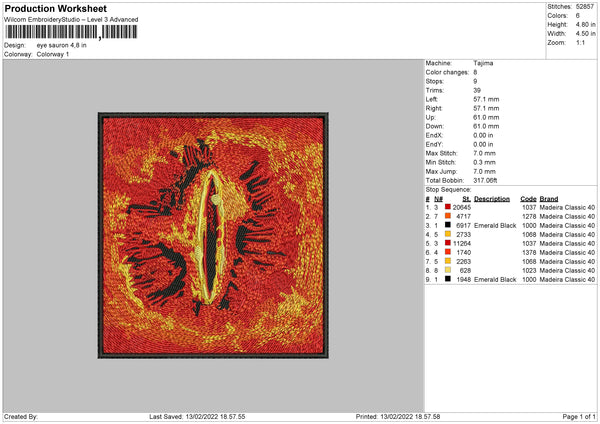Screen dimensions: 600x424
Task: Click the Stops value '9'
Action: coord(475,82)
